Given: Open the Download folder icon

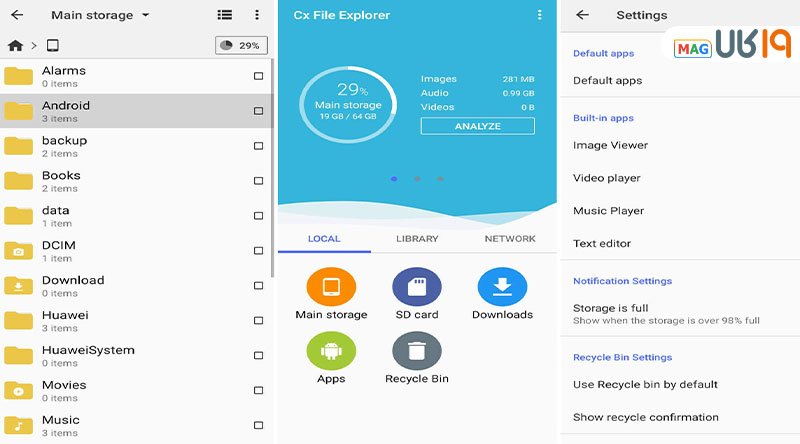Looking at the screenshot, I should (x=18, y=286).
